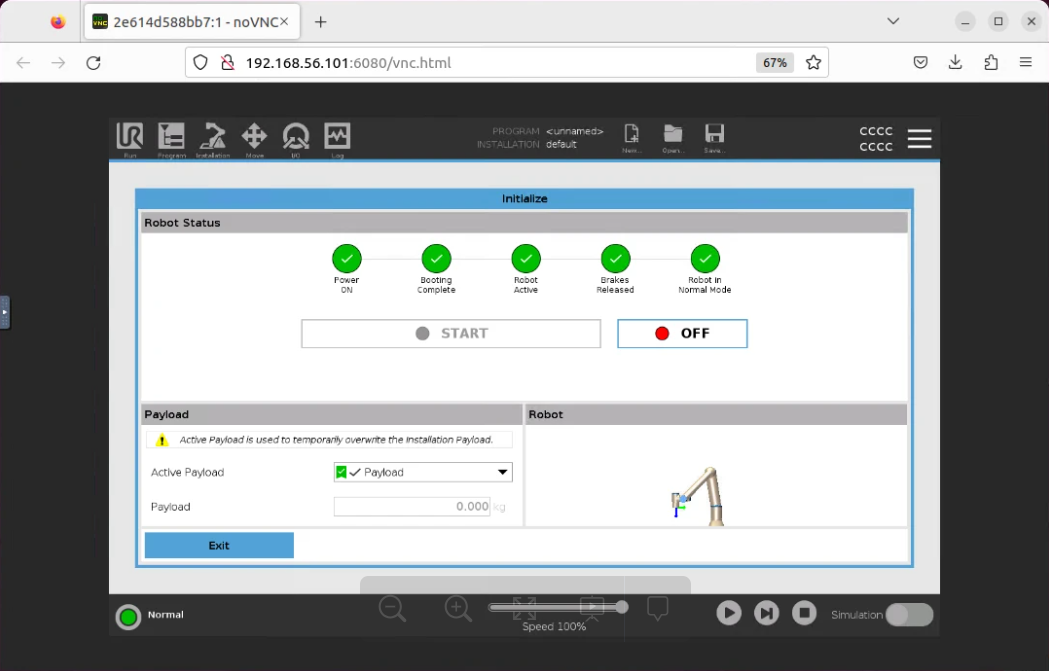1049x671 pixels.
Task: Click the Payload kg input field
Action: point(412,506)
